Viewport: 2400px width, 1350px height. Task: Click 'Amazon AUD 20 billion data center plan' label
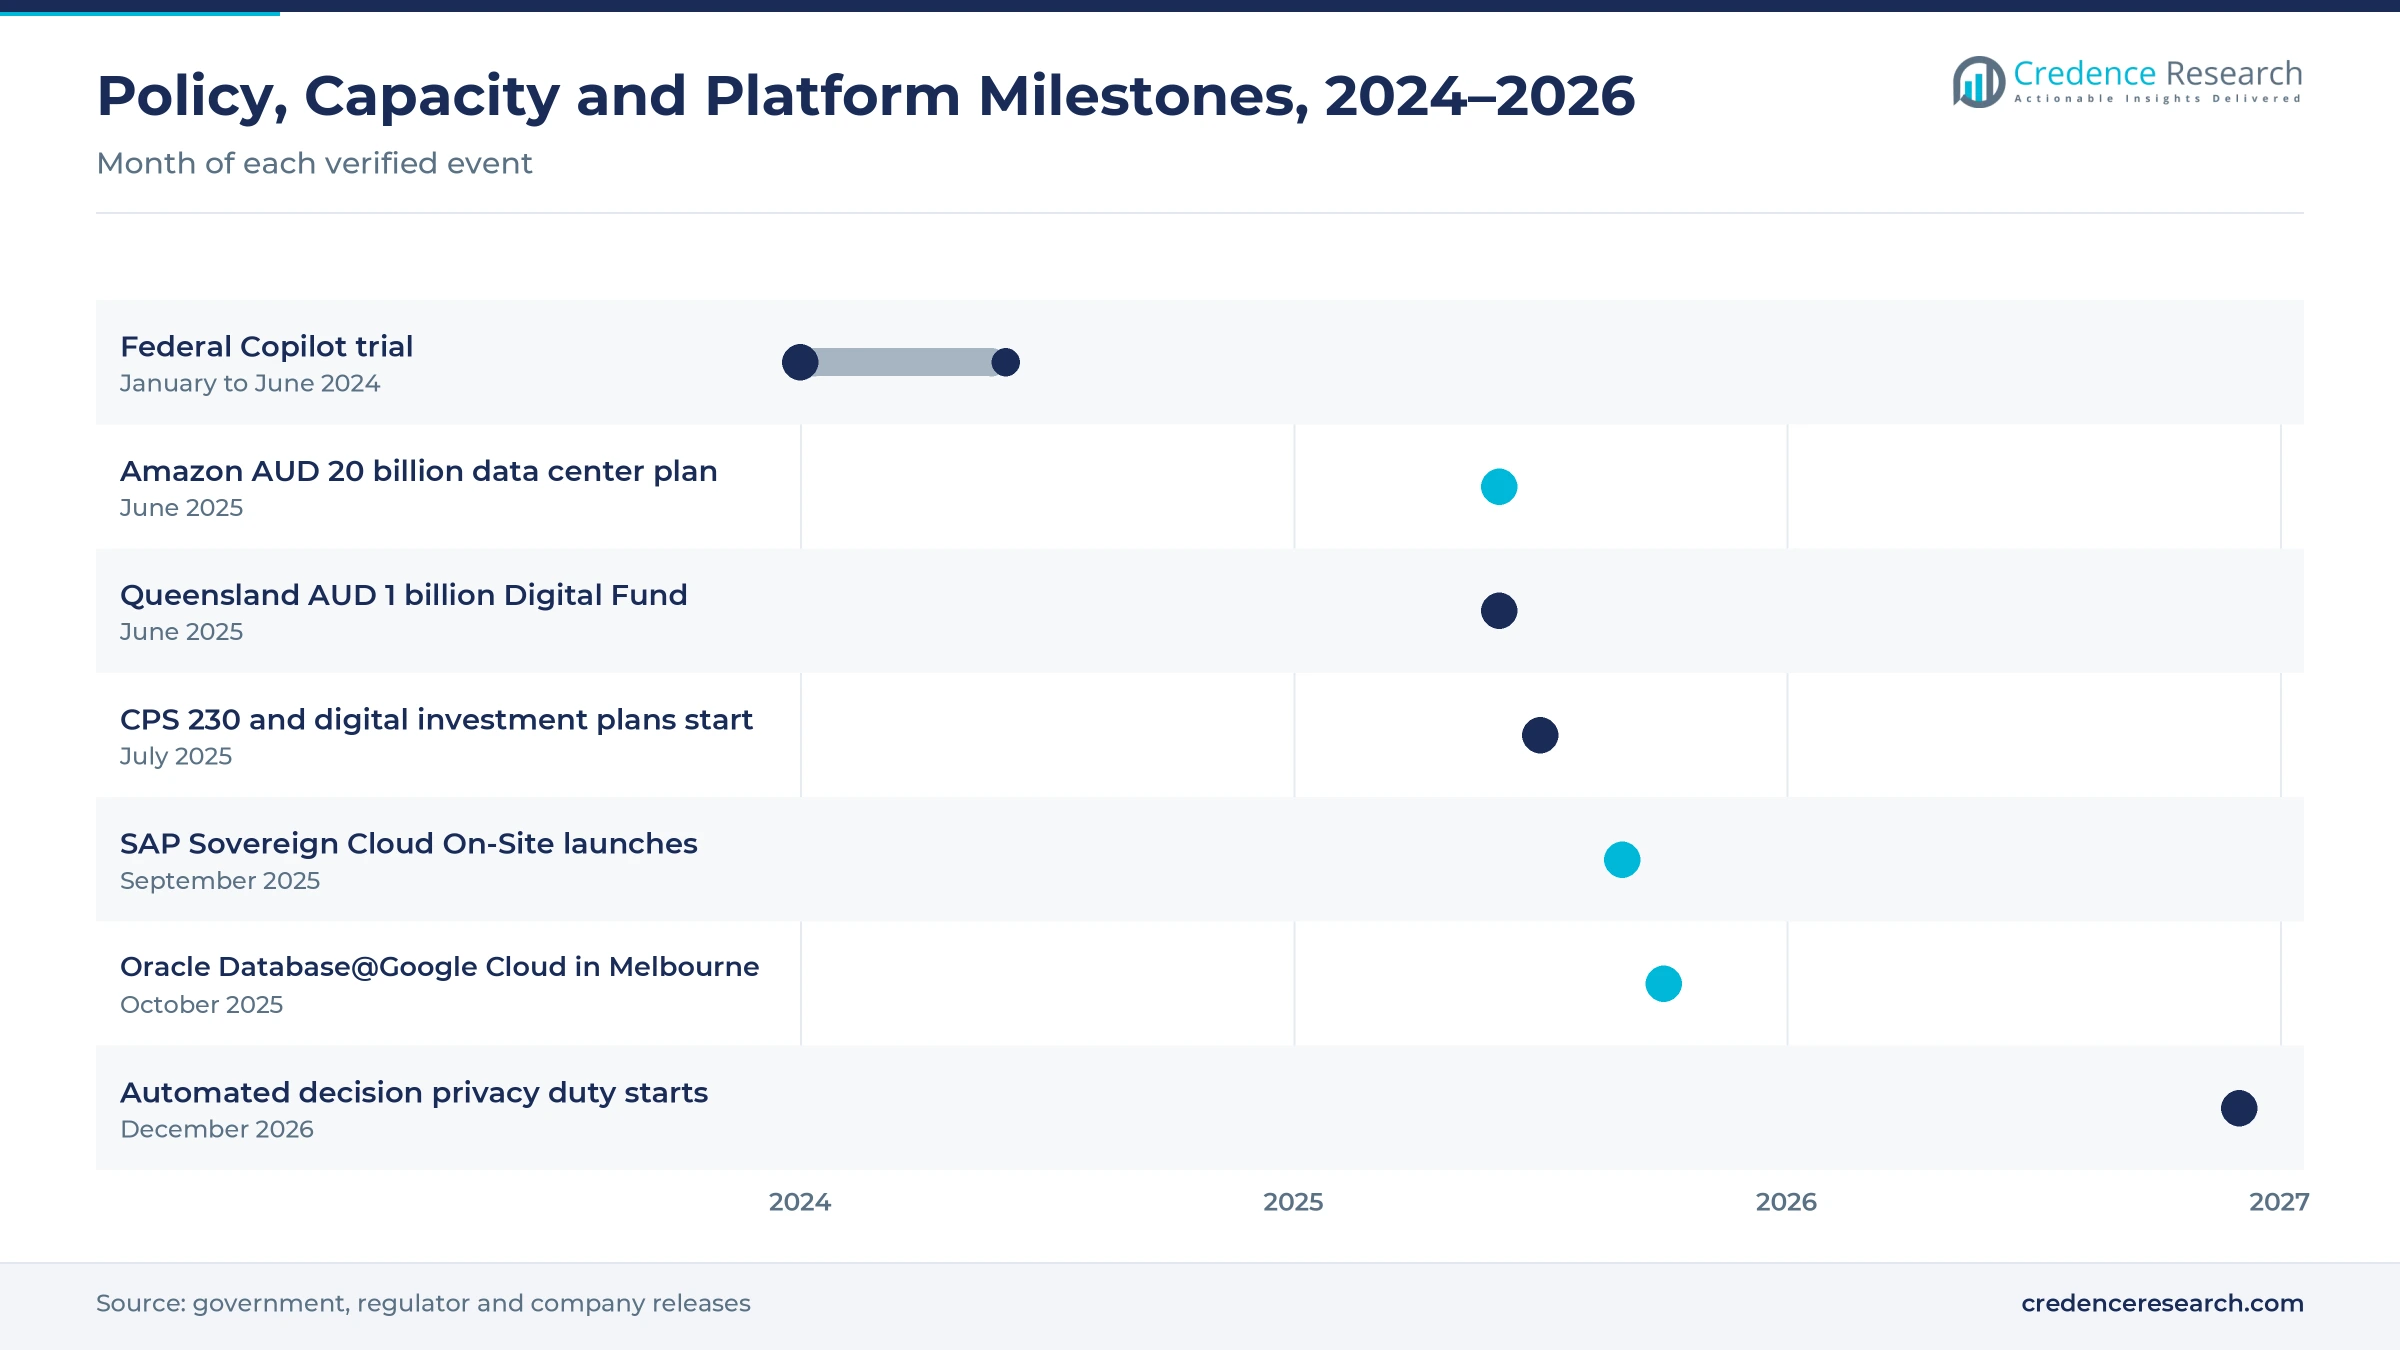(x=419, y=471)
